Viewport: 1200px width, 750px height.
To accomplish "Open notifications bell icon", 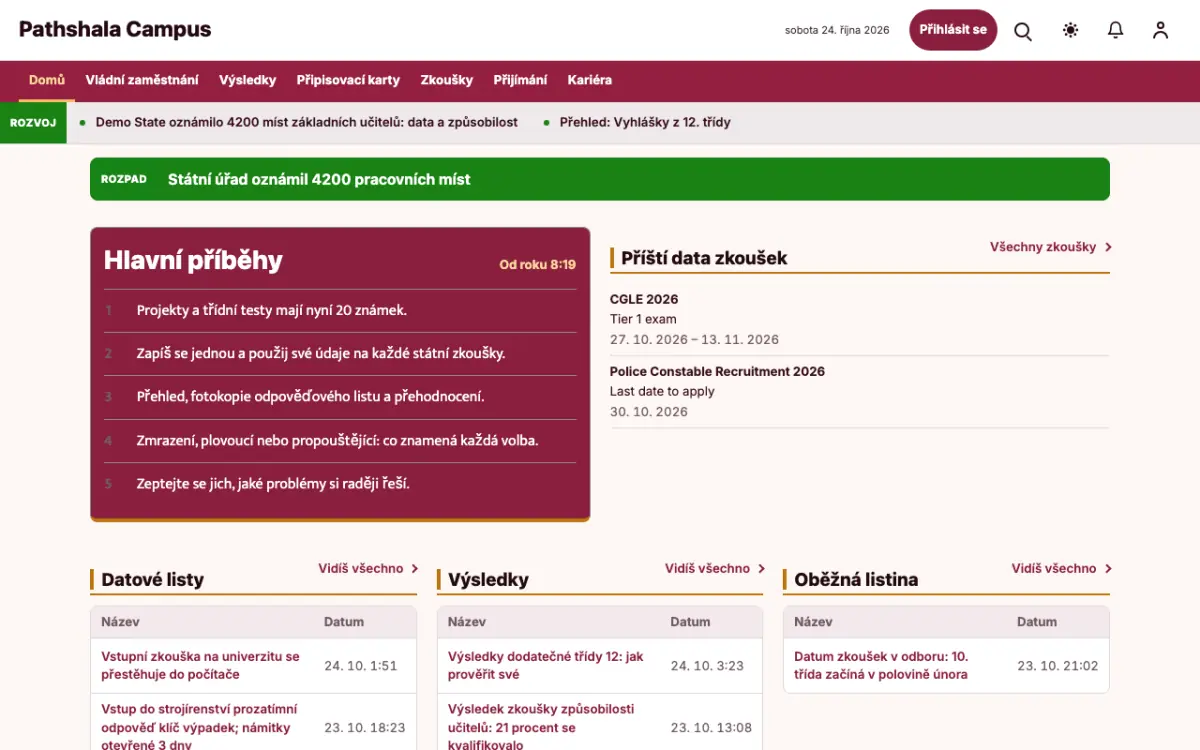I will [1116, 30].
